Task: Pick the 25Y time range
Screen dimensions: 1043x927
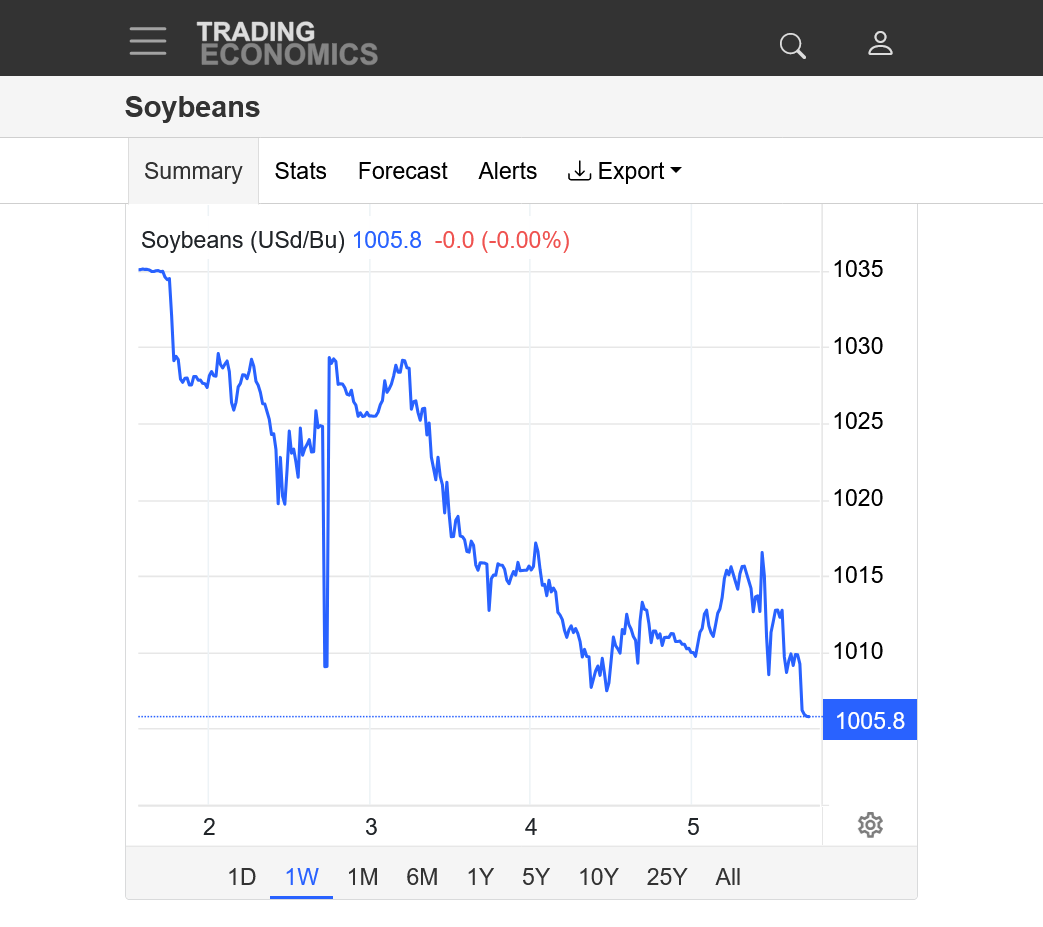Action: tap(666, 877)
